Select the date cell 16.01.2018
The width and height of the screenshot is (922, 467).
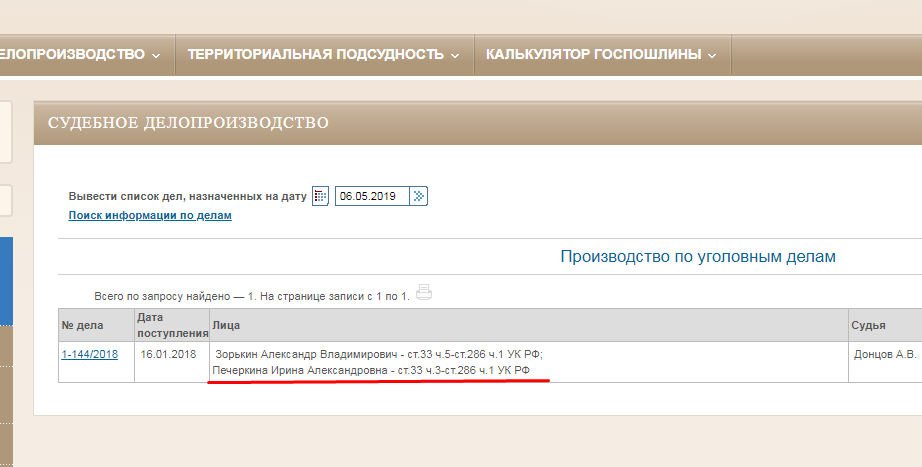[x=168, y=354]
